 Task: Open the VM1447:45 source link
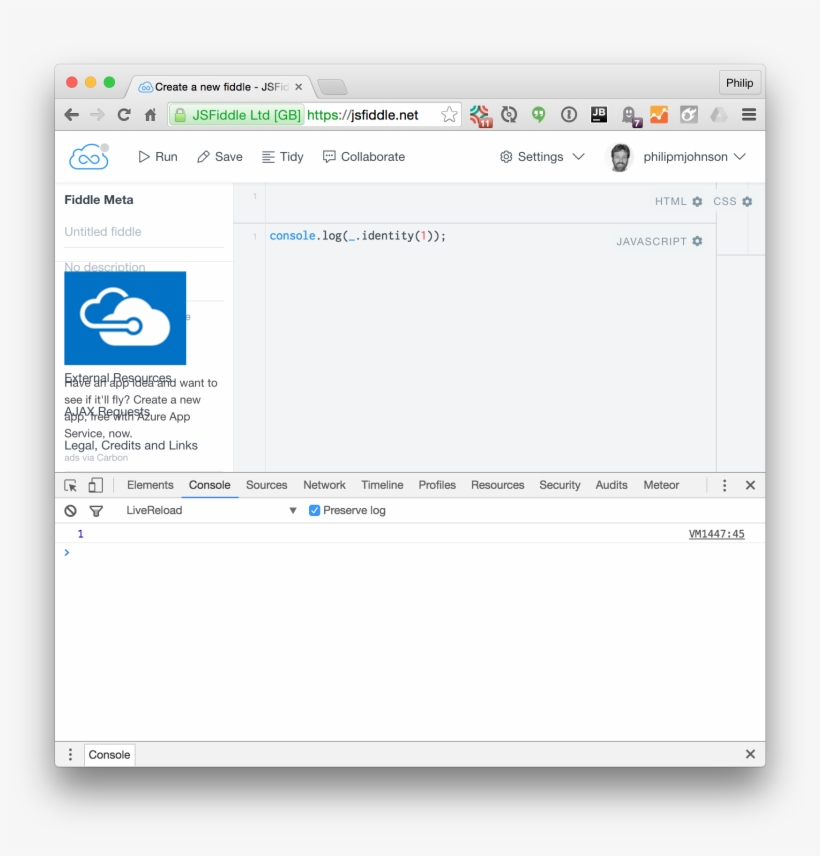pos(718,533)
